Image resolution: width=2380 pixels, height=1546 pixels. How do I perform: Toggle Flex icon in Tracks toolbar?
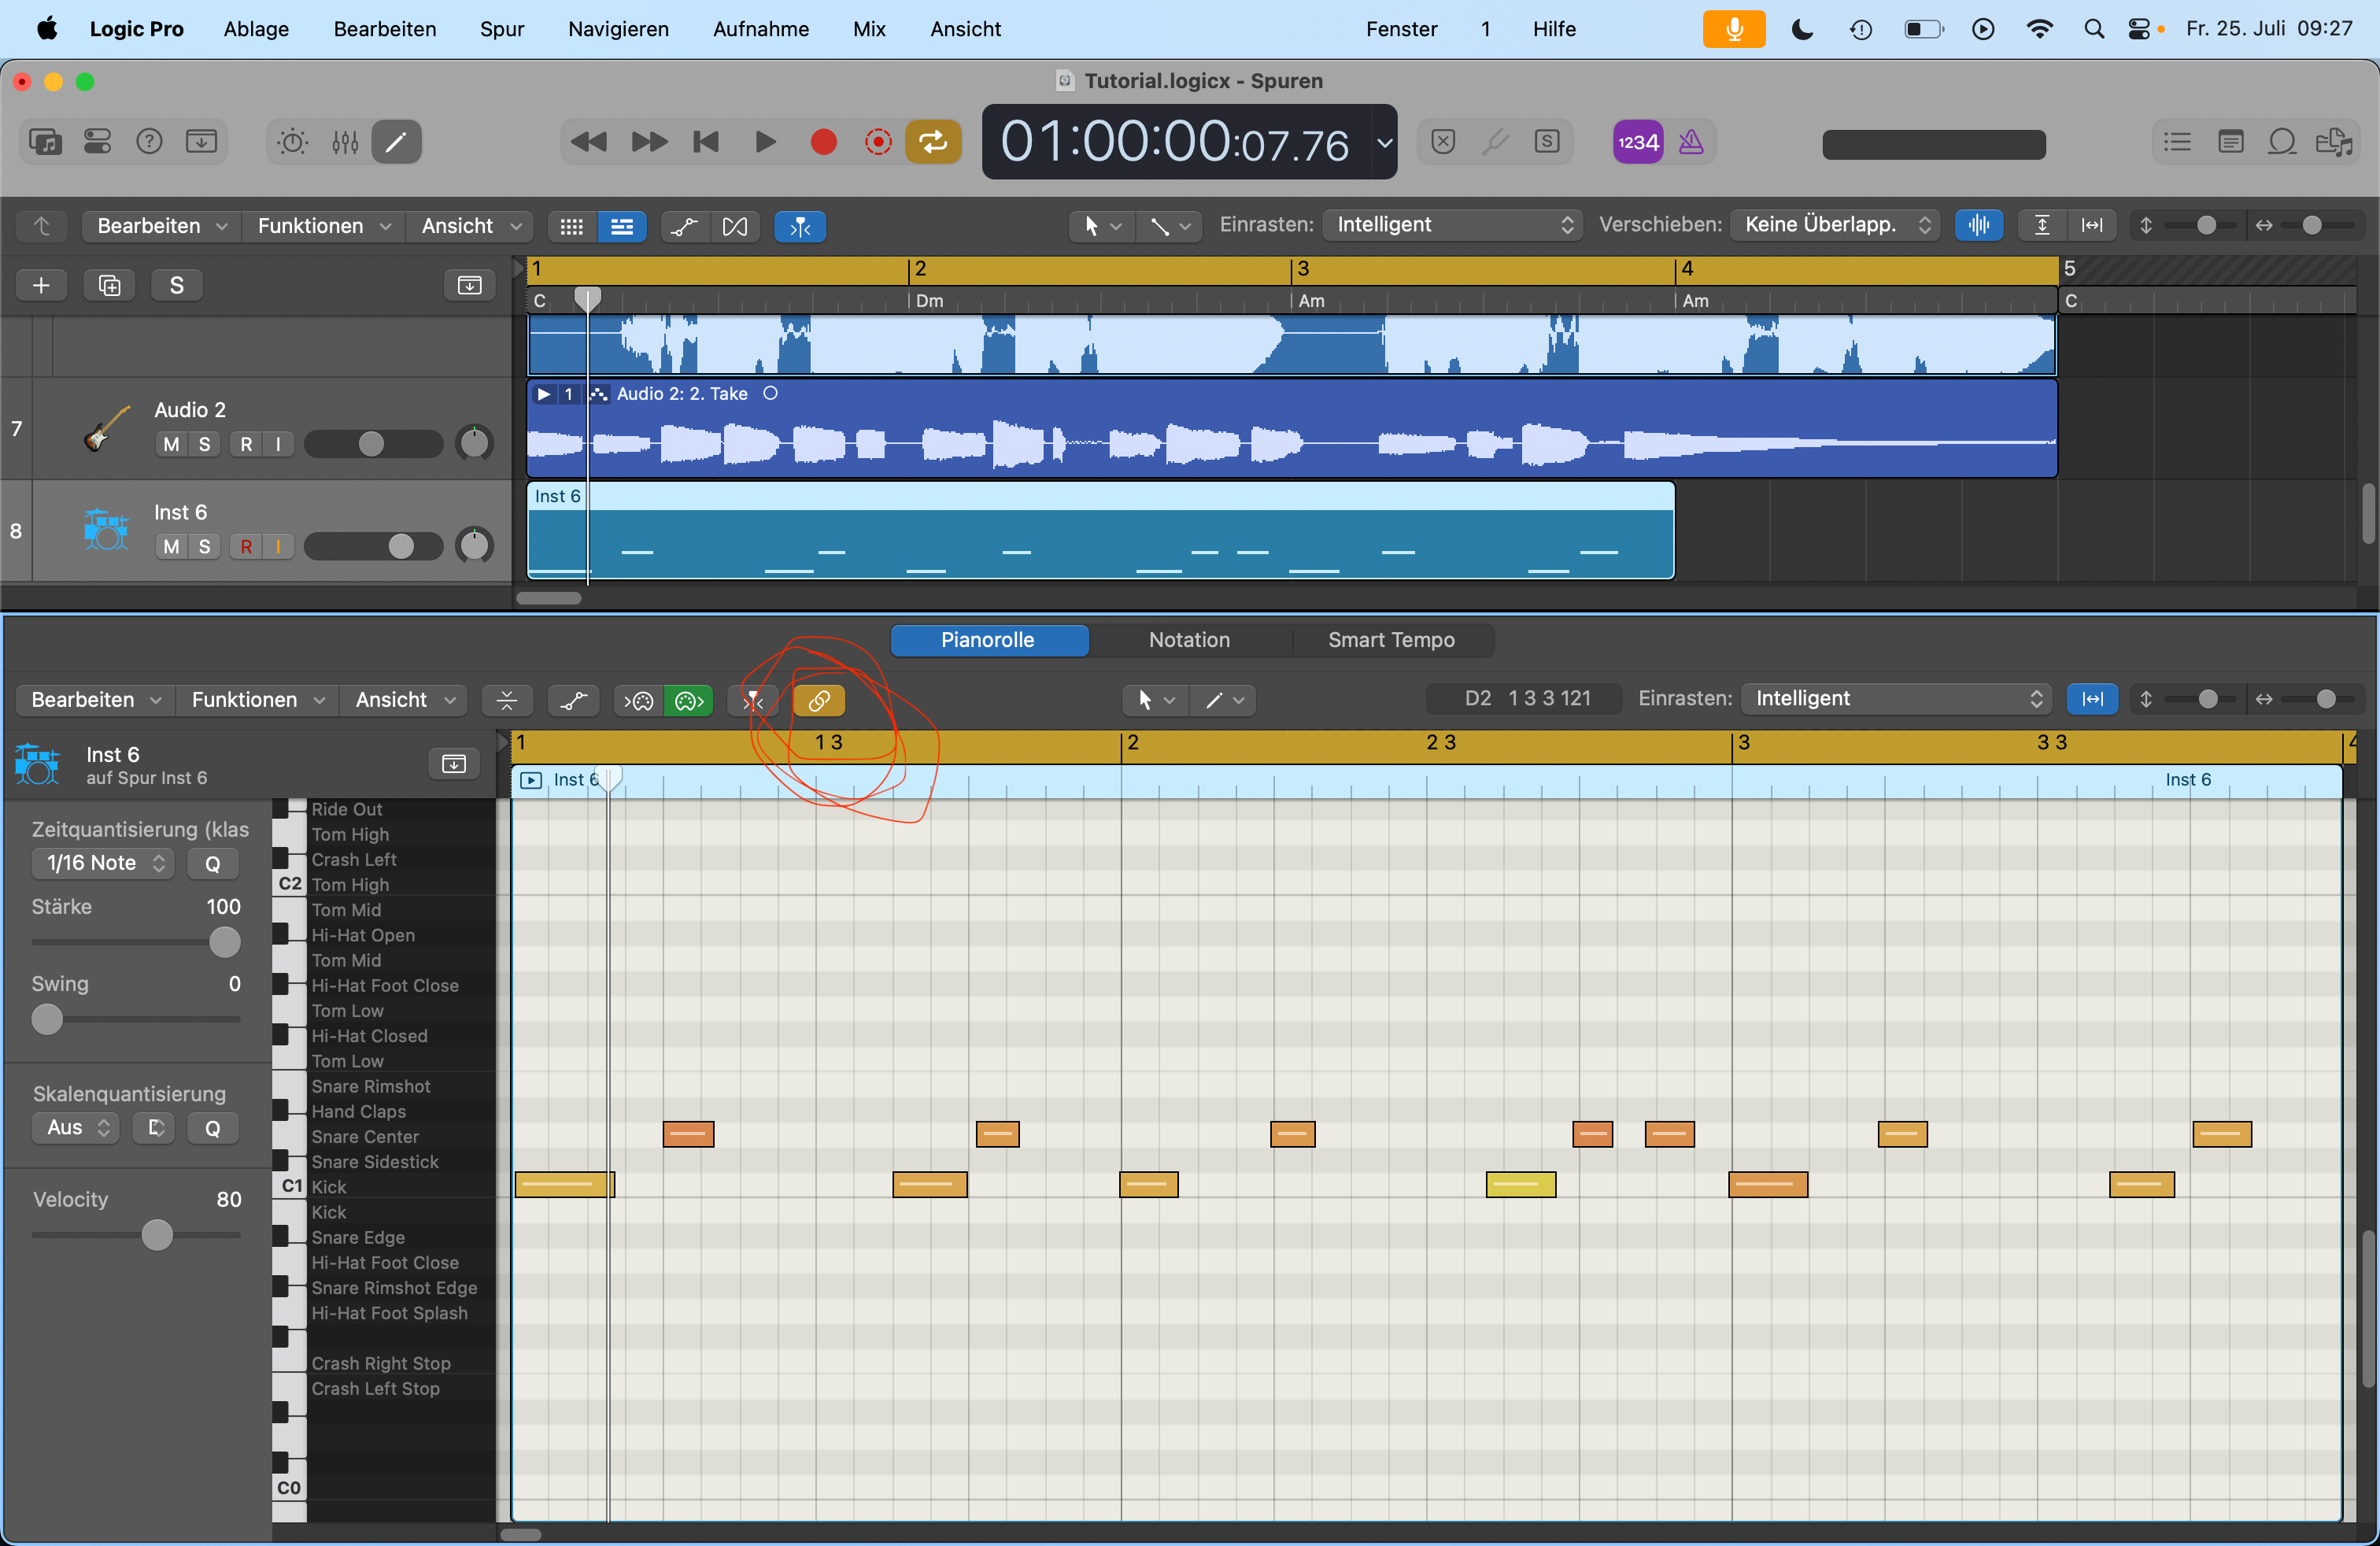click(x=735, y=227)
